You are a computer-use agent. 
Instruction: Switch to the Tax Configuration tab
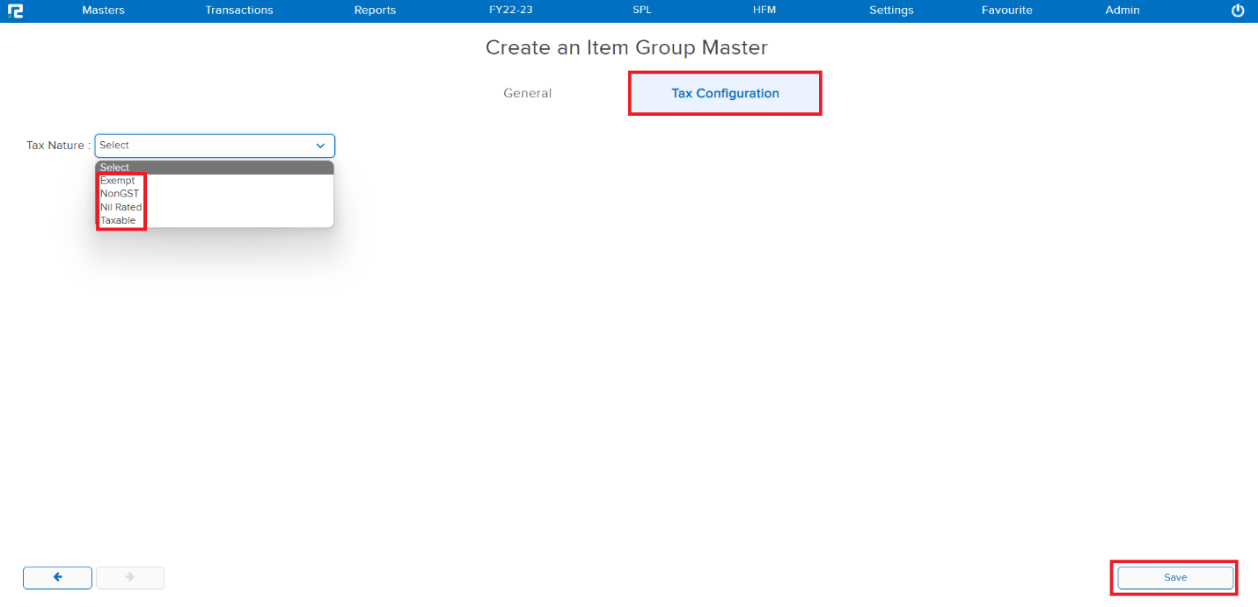click(725, 93)
